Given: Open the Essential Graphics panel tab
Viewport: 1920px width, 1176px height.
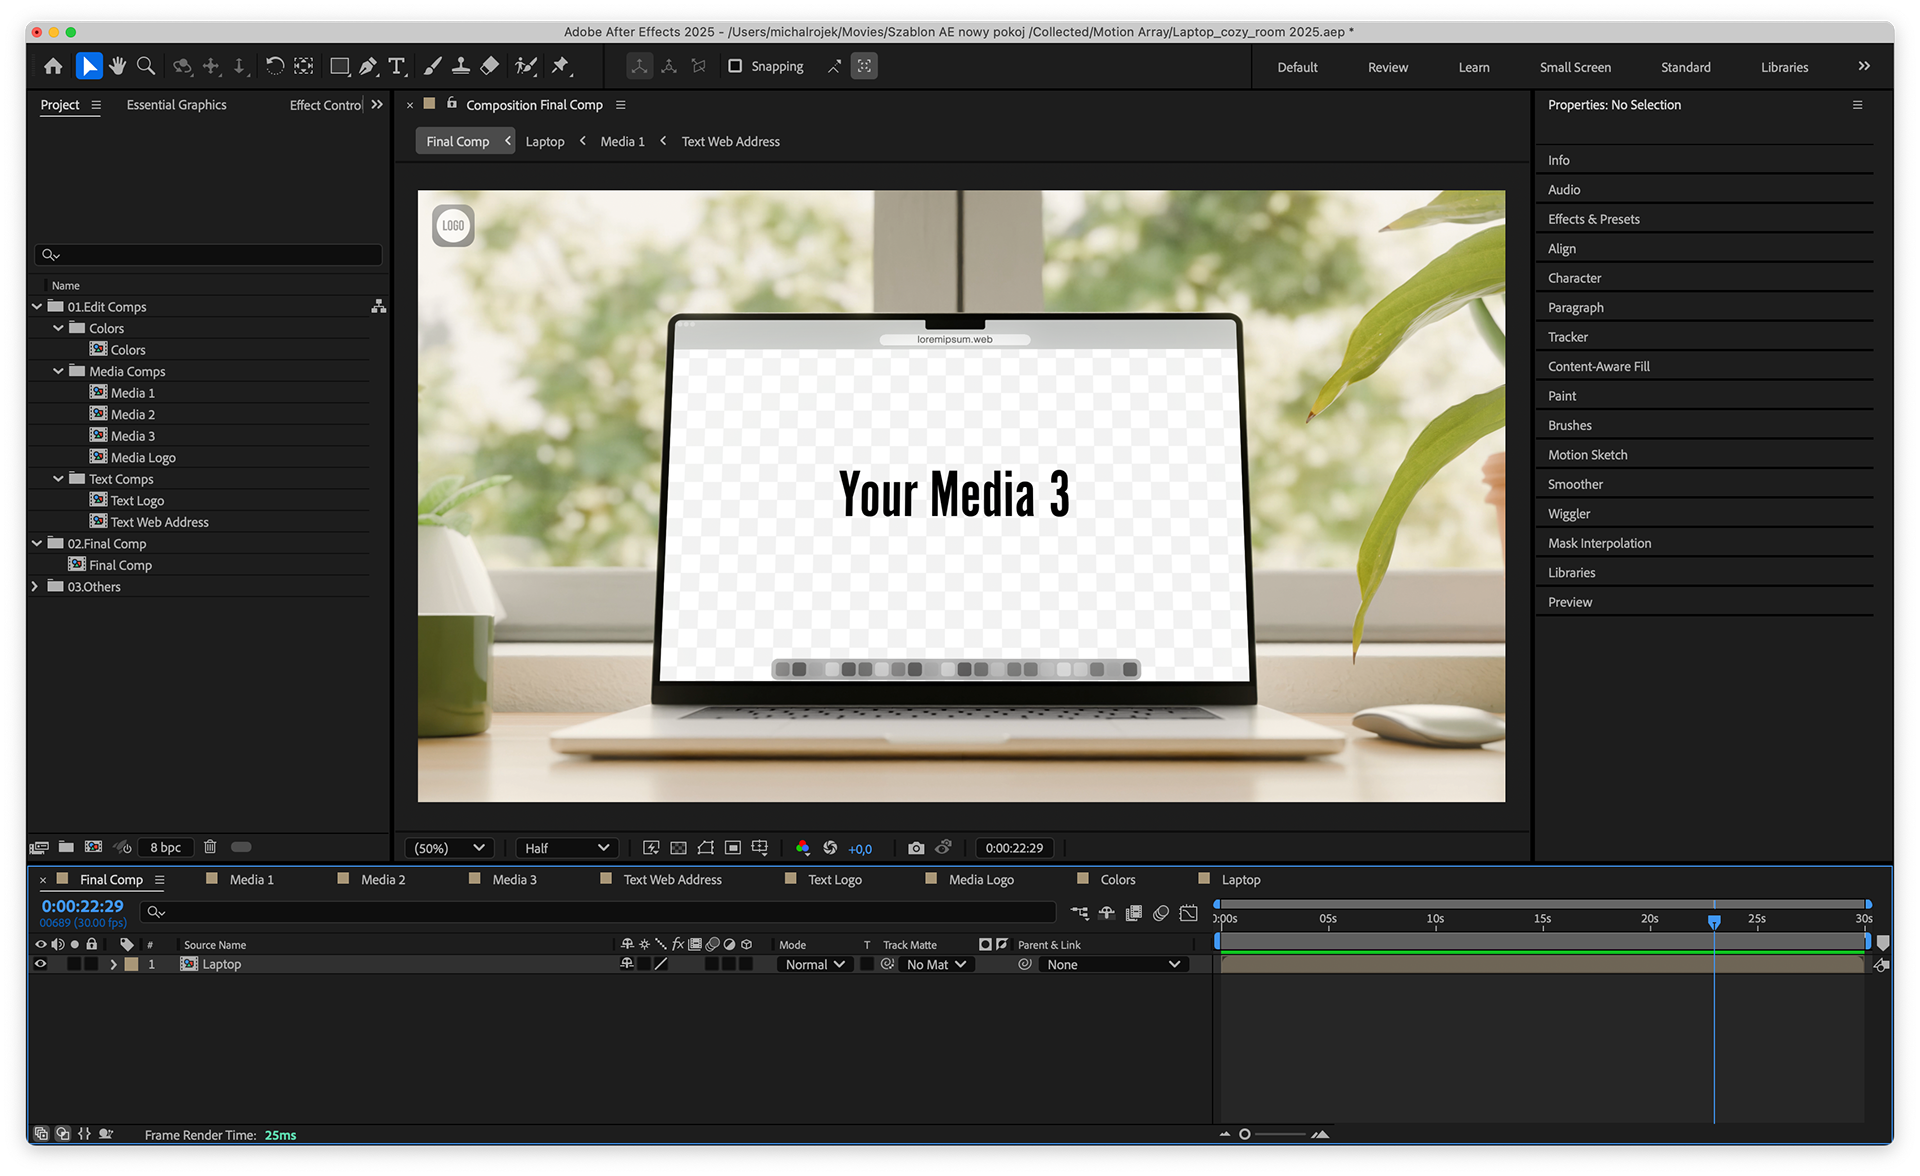Looking at the screenshot, I should [176, 105].
